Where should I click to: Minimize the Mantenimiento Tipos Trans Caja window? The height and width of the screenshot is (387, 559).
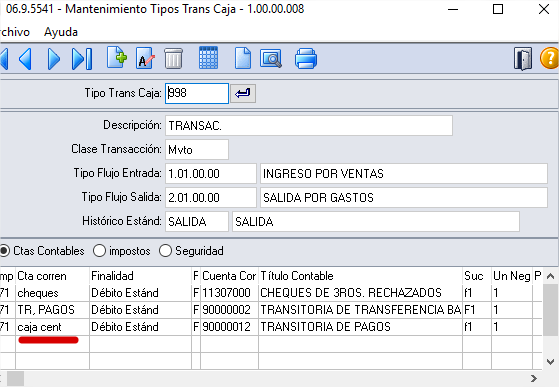[453, 9]
